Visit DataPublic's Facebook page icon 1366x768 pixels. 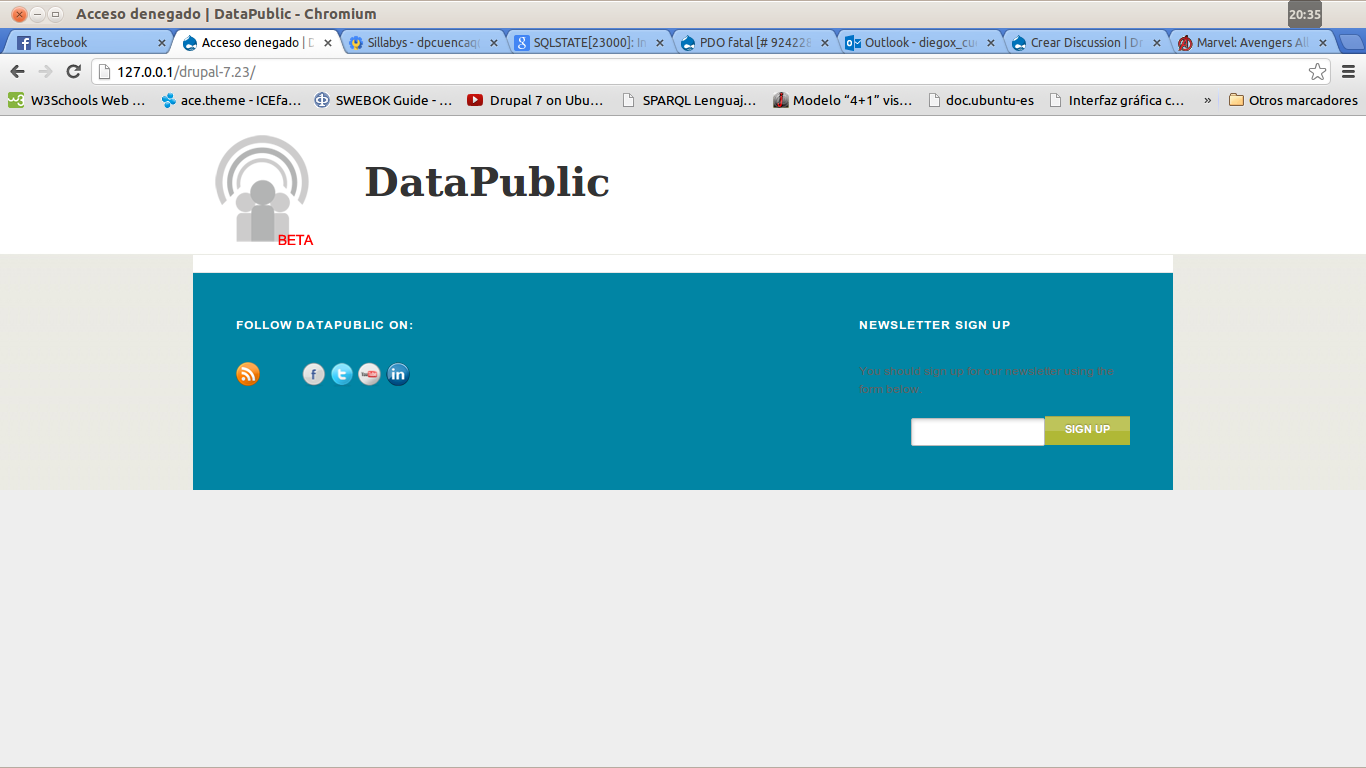314,374
